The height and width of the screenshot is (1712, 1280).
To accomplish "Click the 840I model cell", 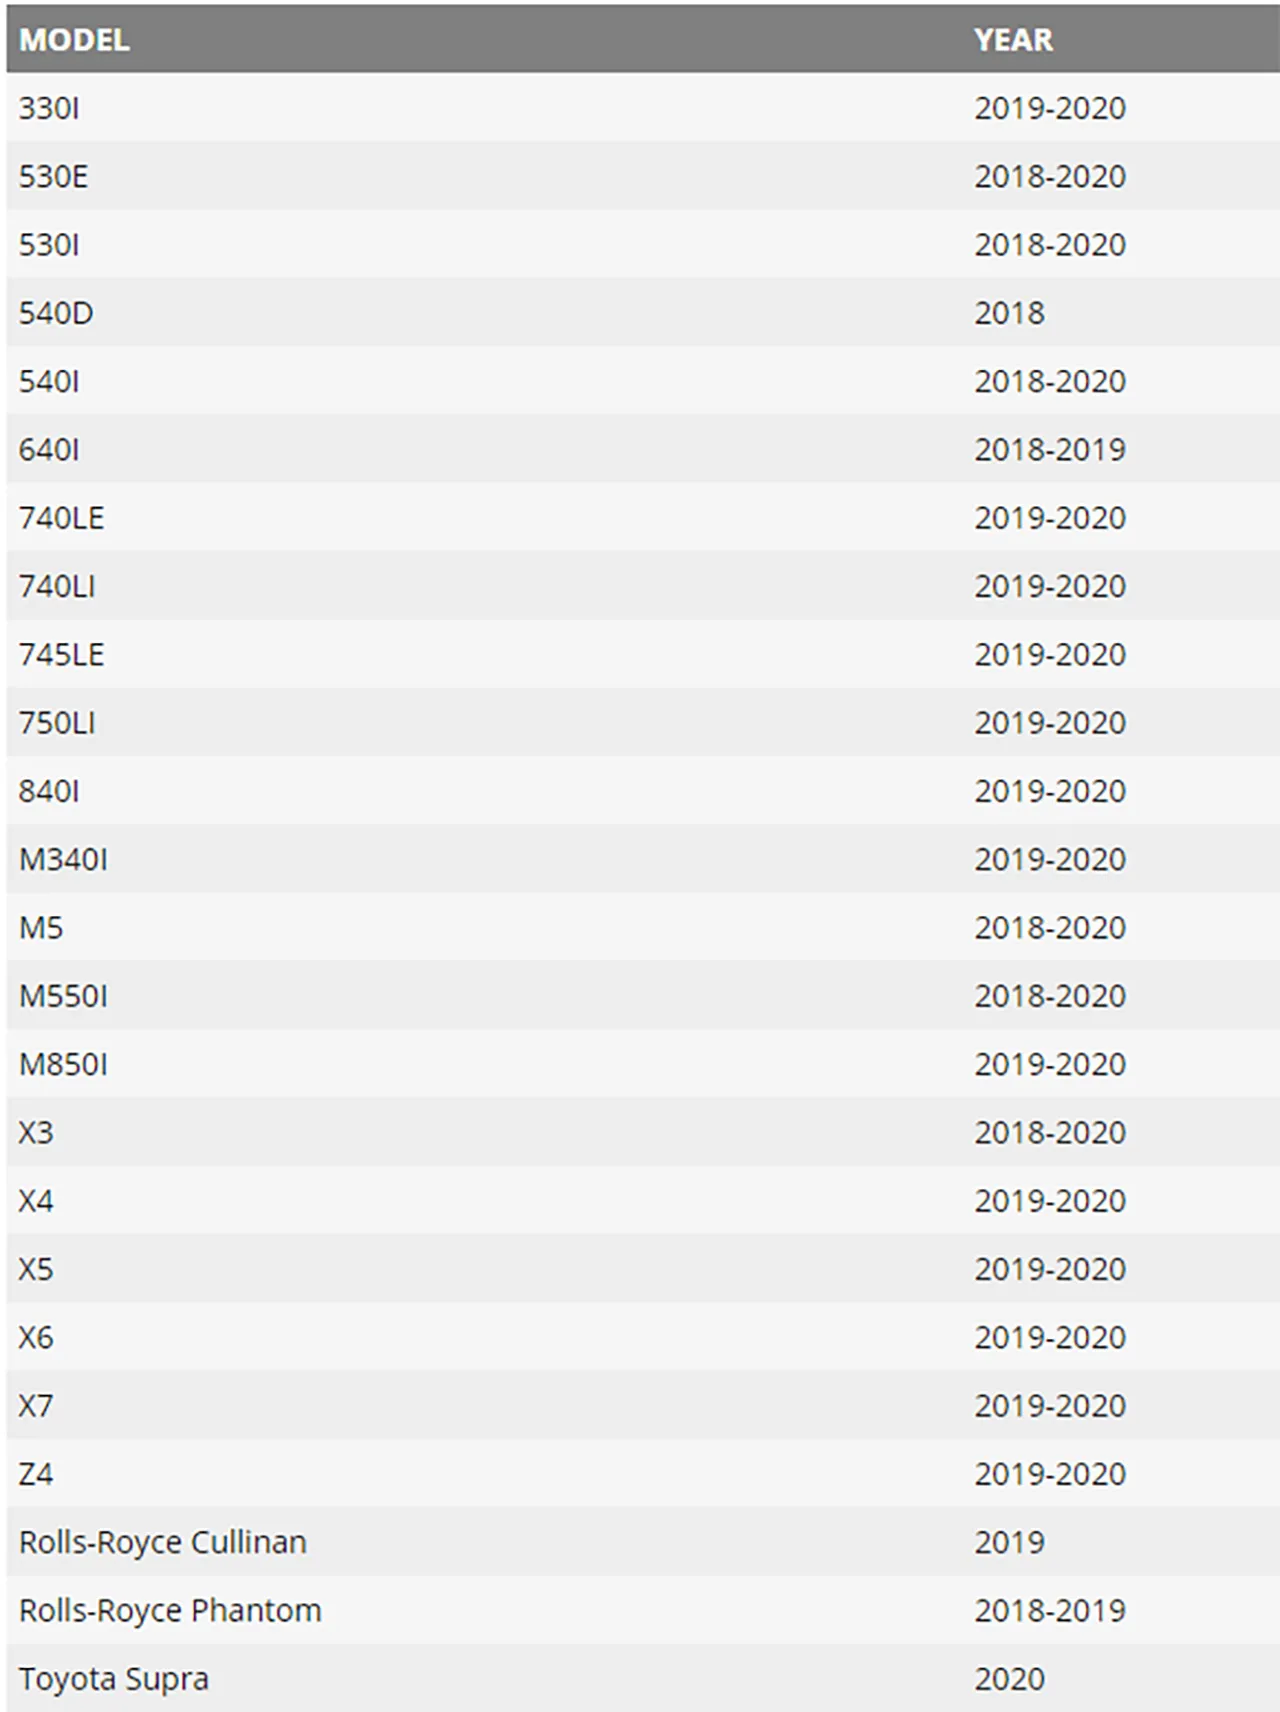I will 49,791.
